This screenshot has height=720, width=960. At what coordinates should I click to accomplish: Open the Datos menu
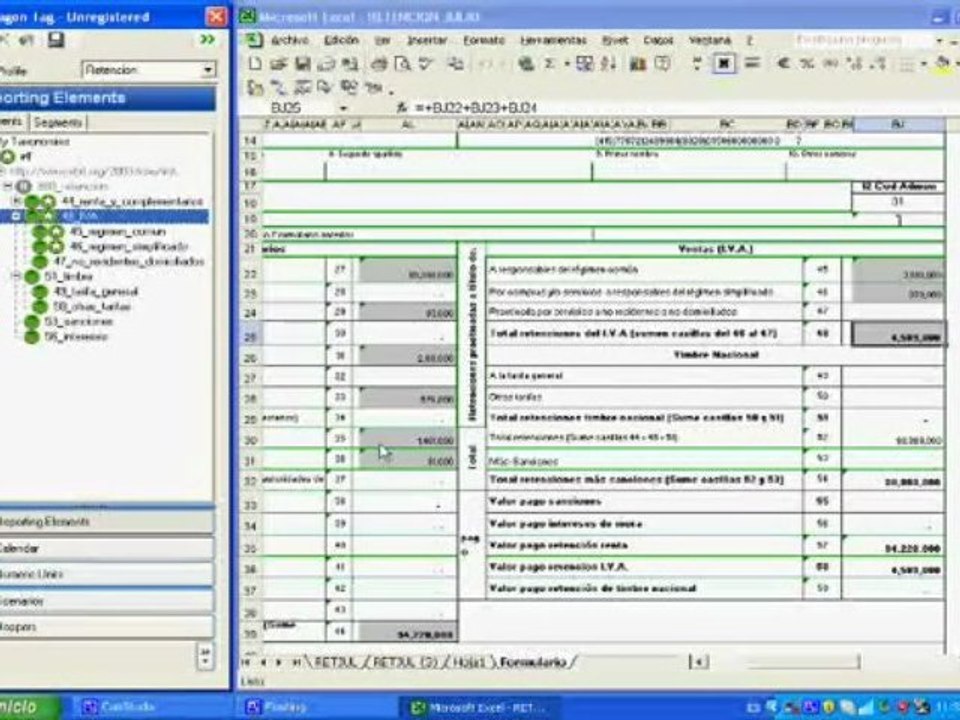(x=658, y=40)
